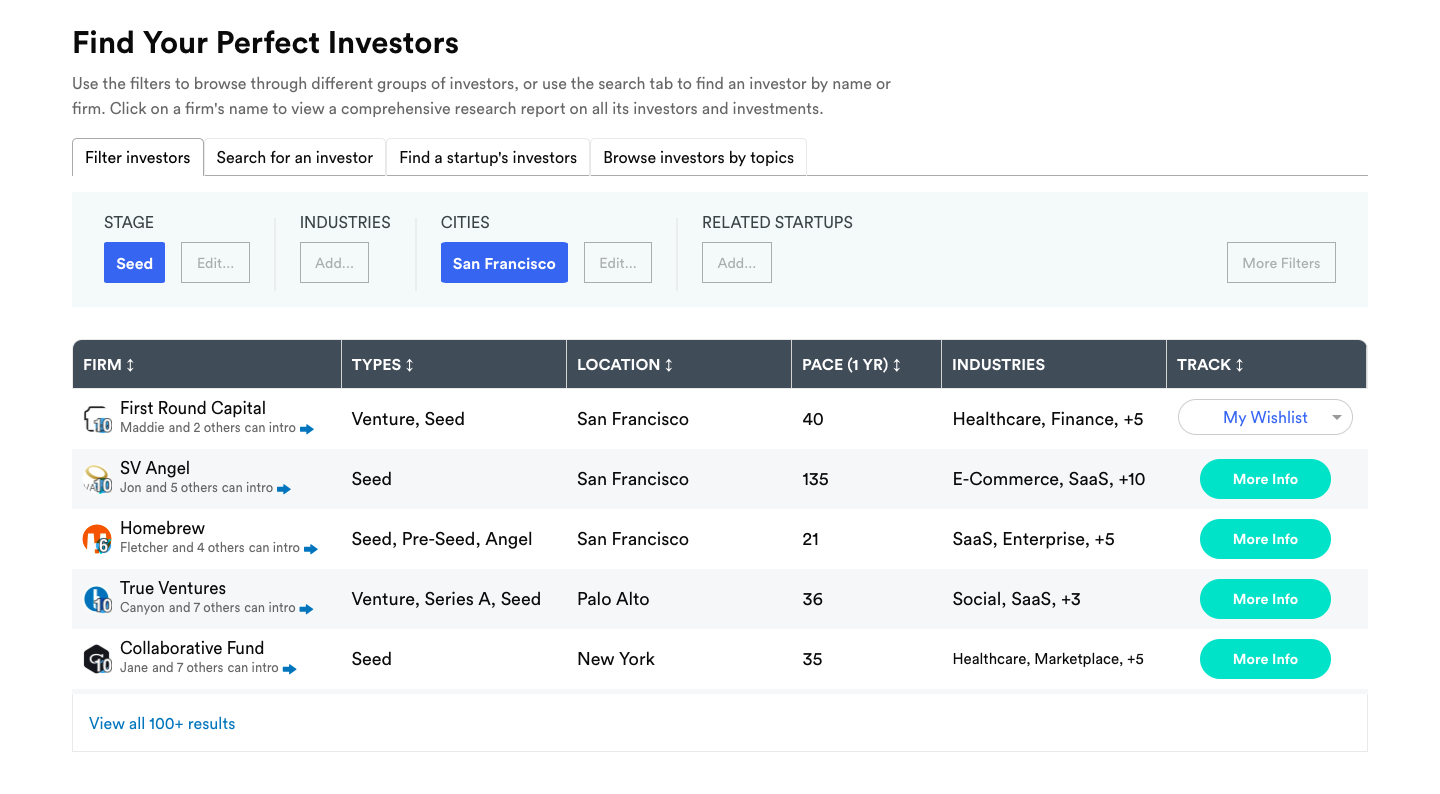Open View all 100+ results link
Screen dimensions: 1440x794
click(x=162, y=723)
